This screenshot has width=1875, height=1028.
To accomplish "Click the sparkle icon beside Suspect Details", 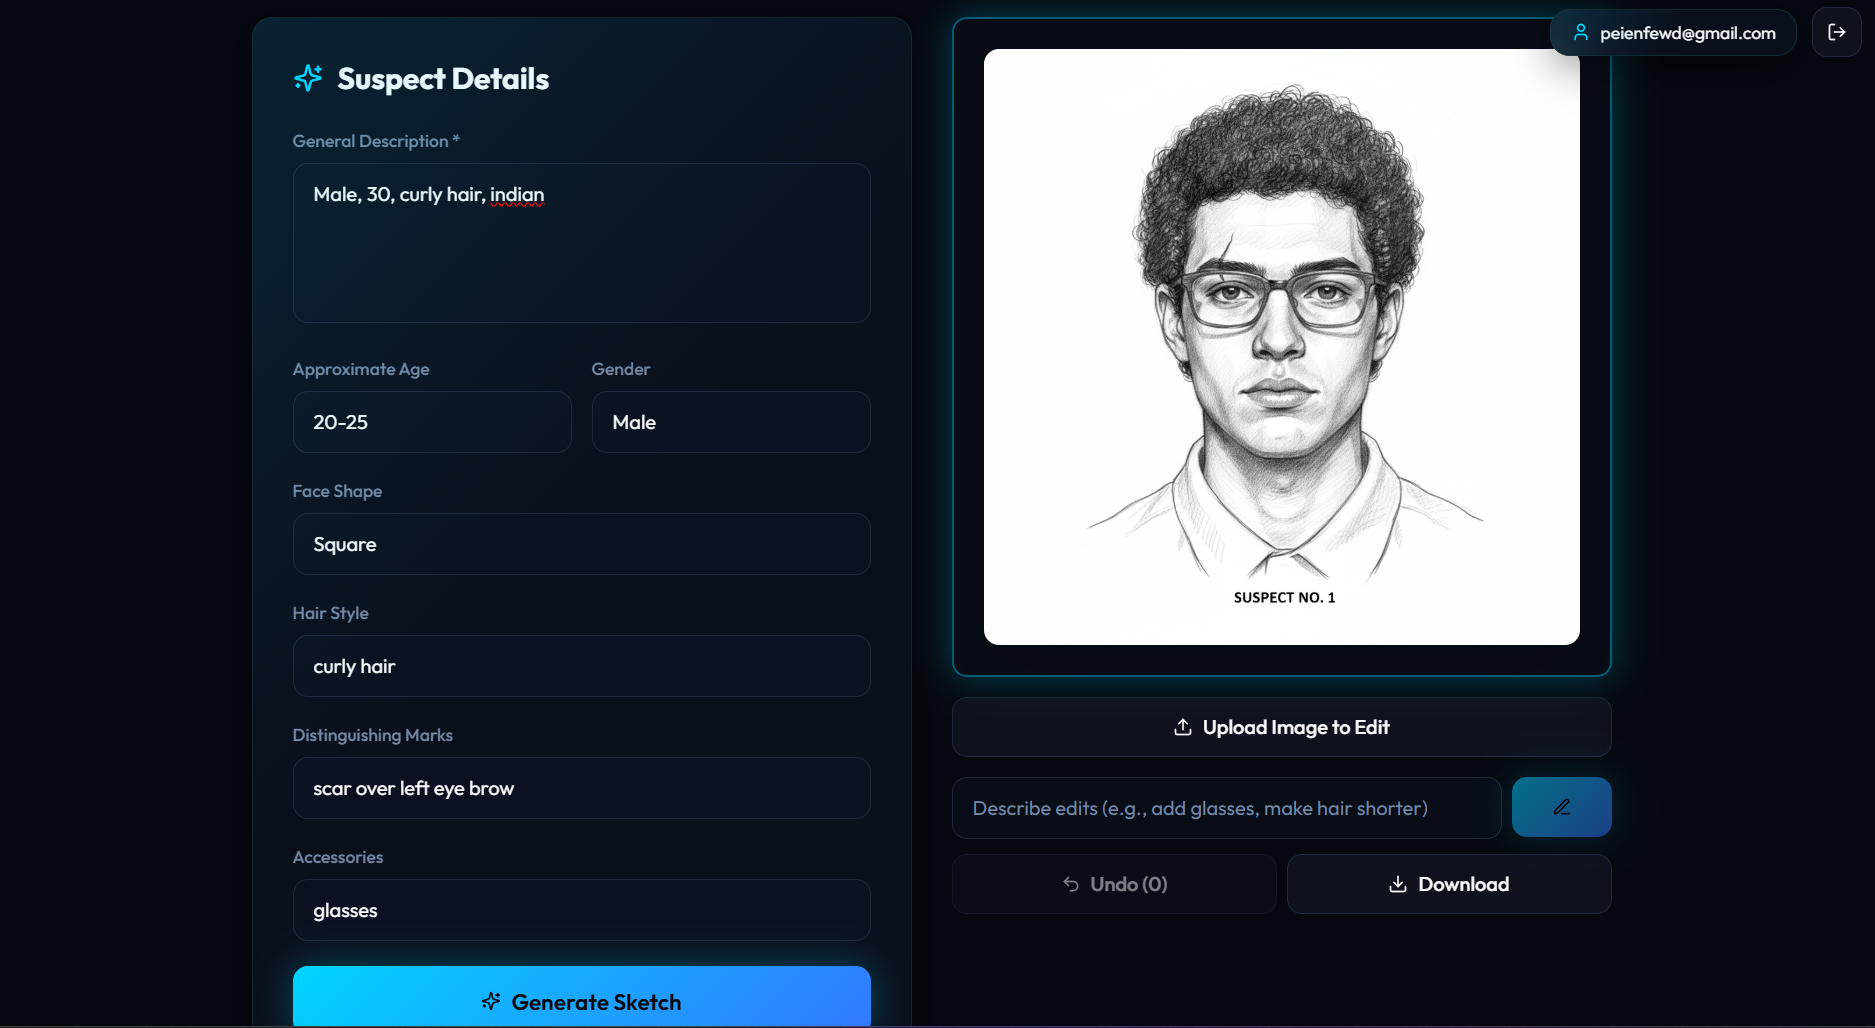I will (x=308, y=78).
